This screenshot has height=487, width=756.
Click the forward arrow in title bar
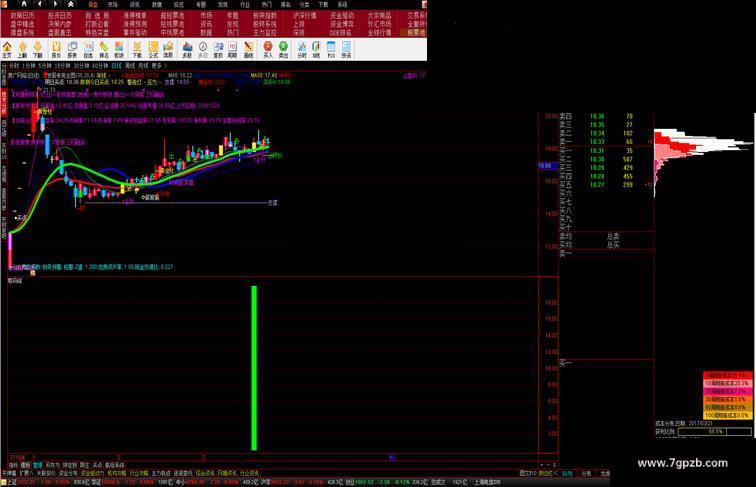pos(55,4)
